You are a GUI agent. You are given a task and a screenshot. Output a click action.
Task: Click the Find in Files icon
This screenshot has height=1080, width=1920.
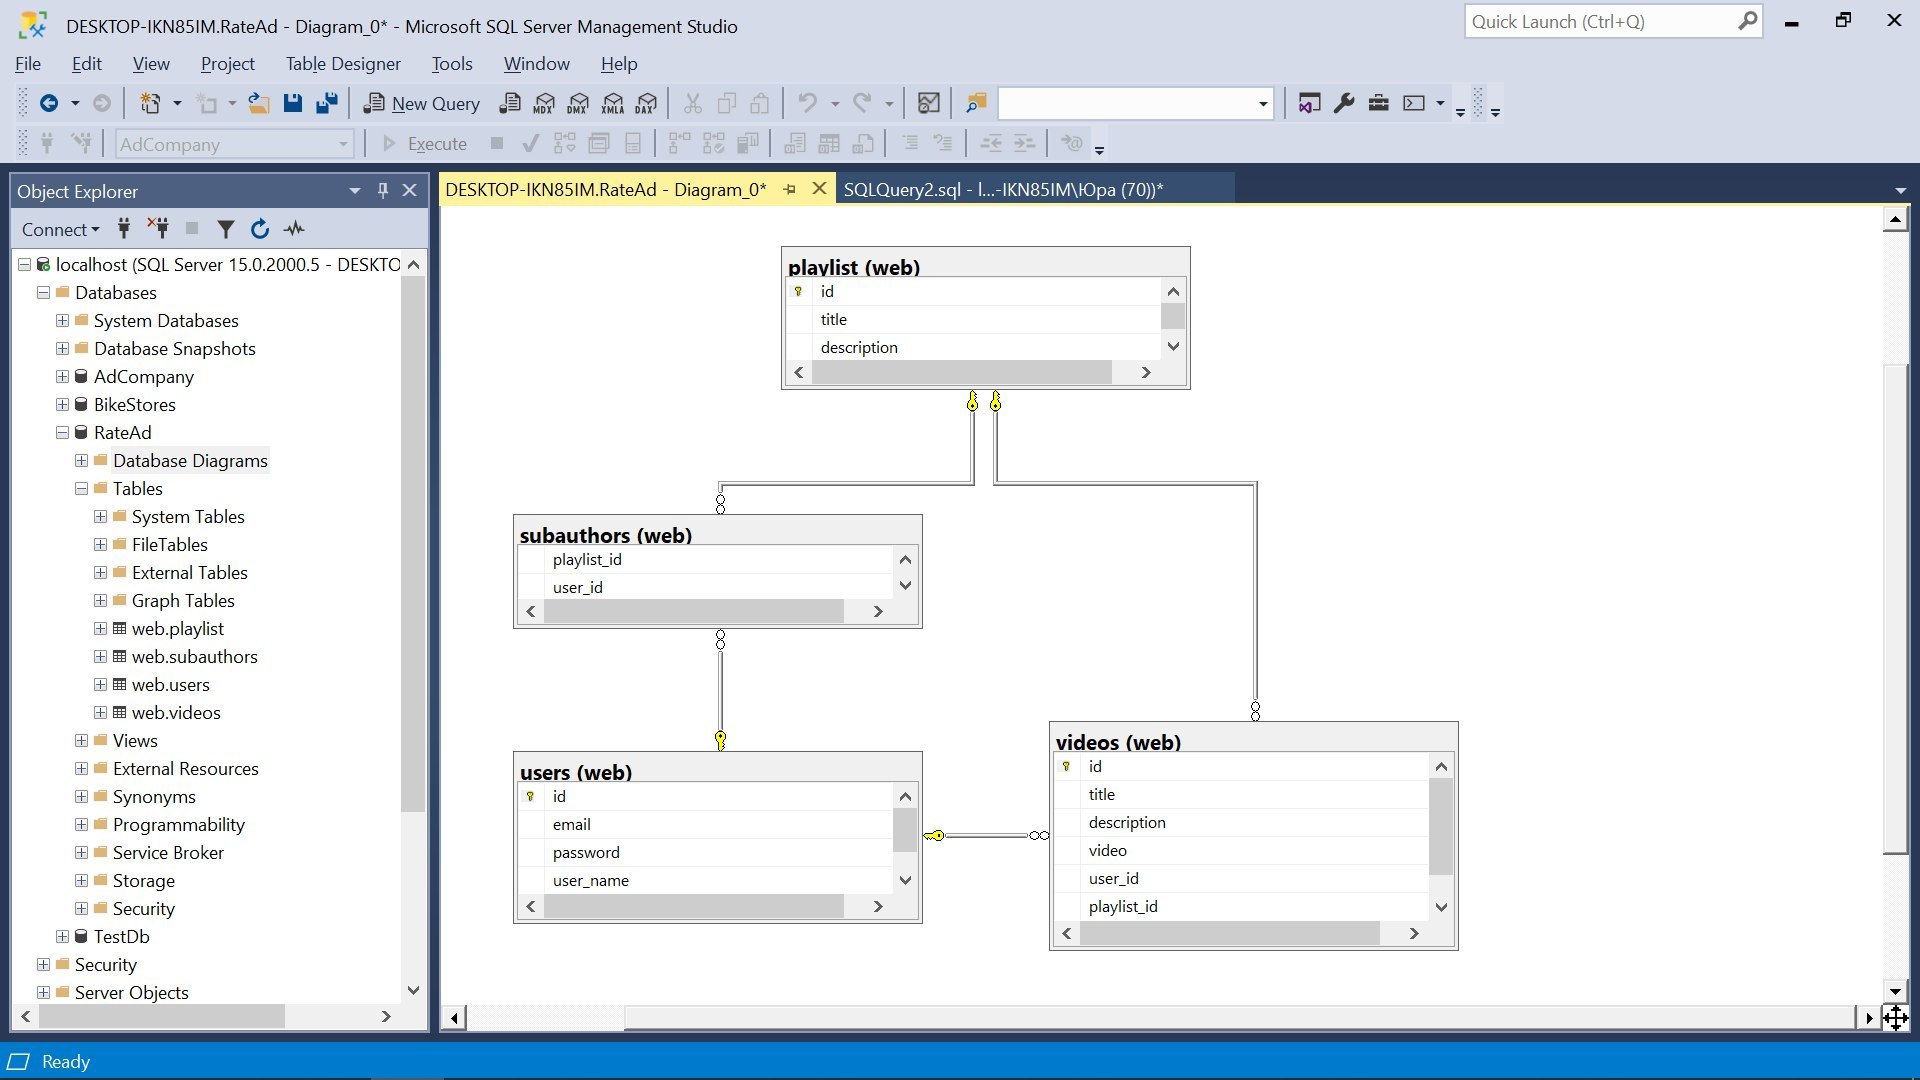[976, 103]
